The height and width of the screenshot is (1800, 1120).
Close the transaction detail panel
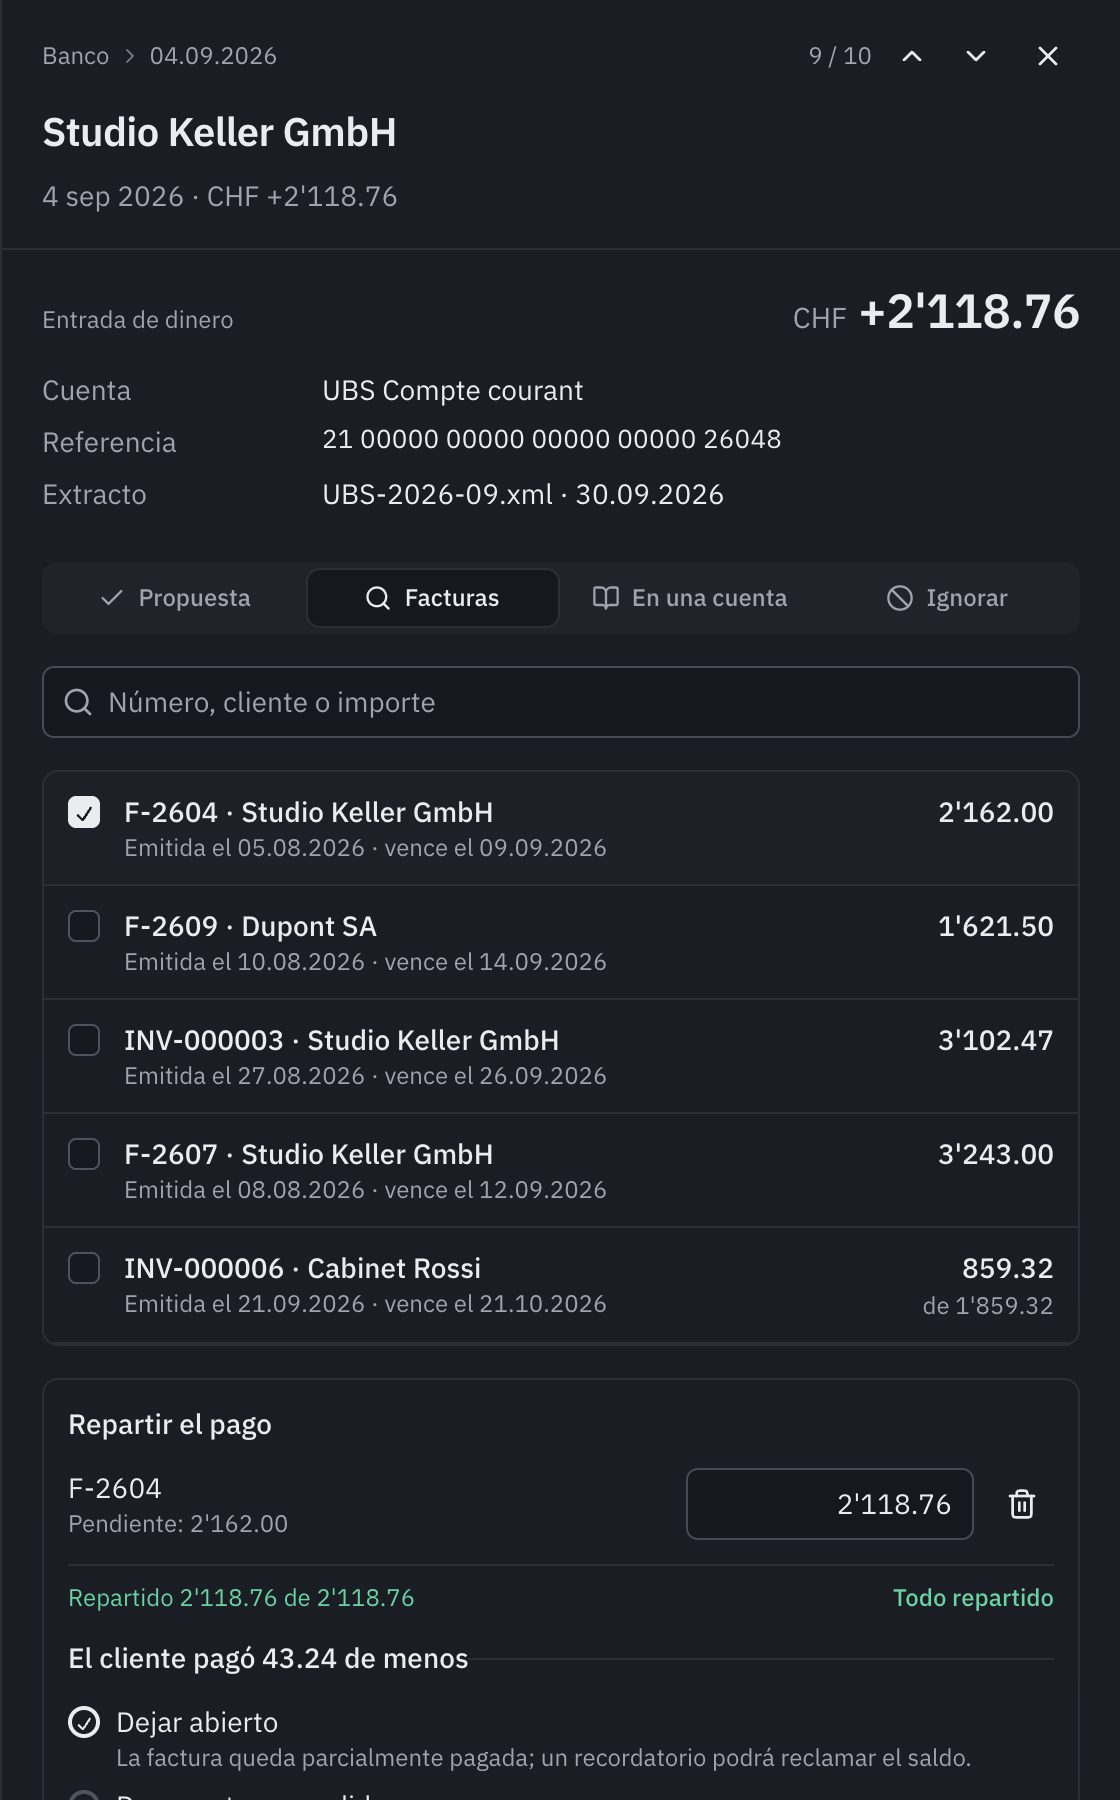coord(1048,56)
